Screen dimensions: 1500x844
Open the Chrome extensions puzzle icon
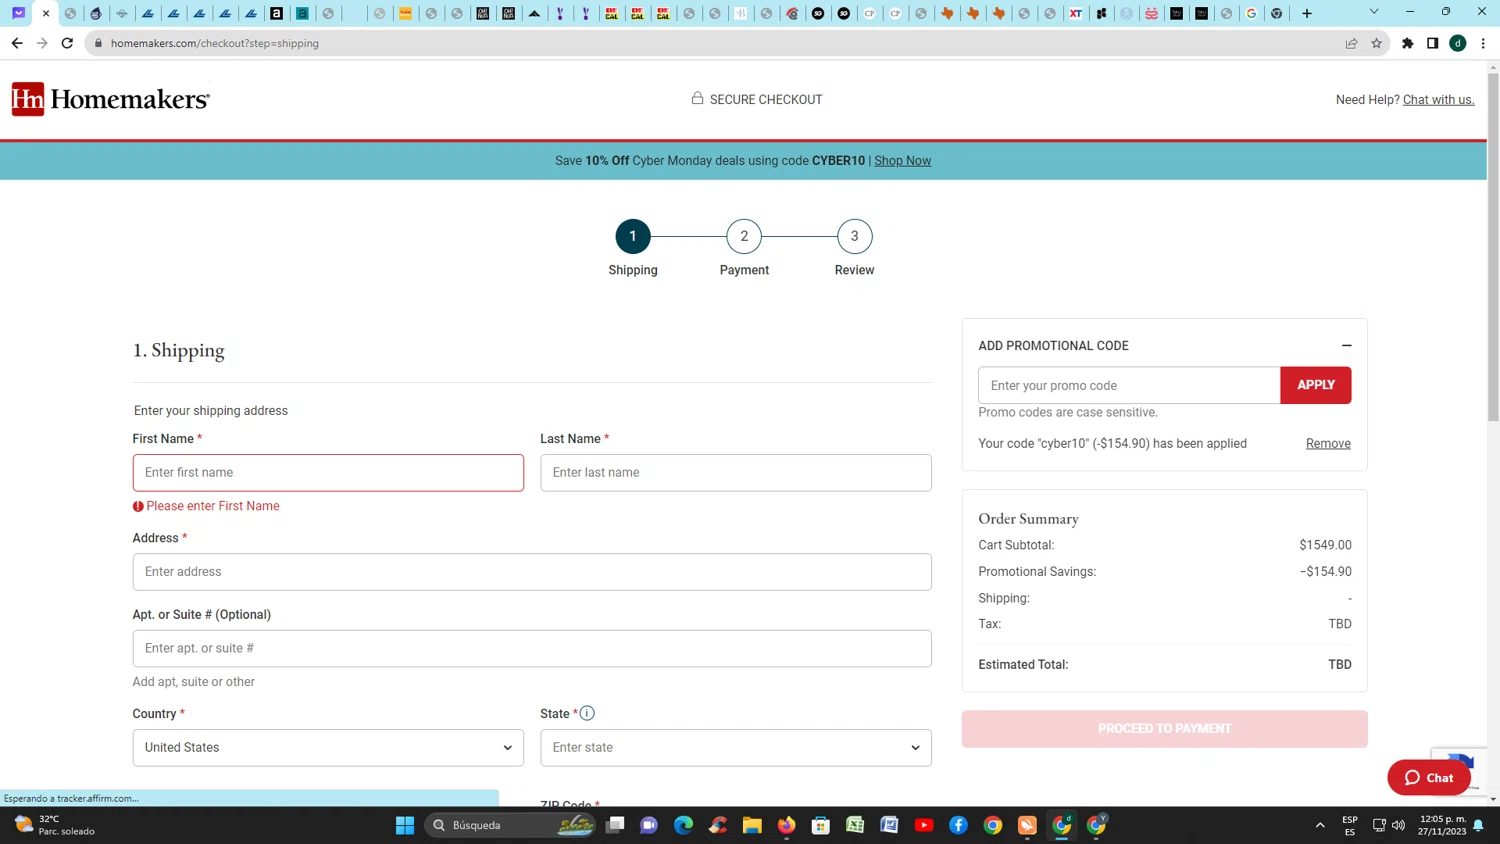coord(1407,43)
